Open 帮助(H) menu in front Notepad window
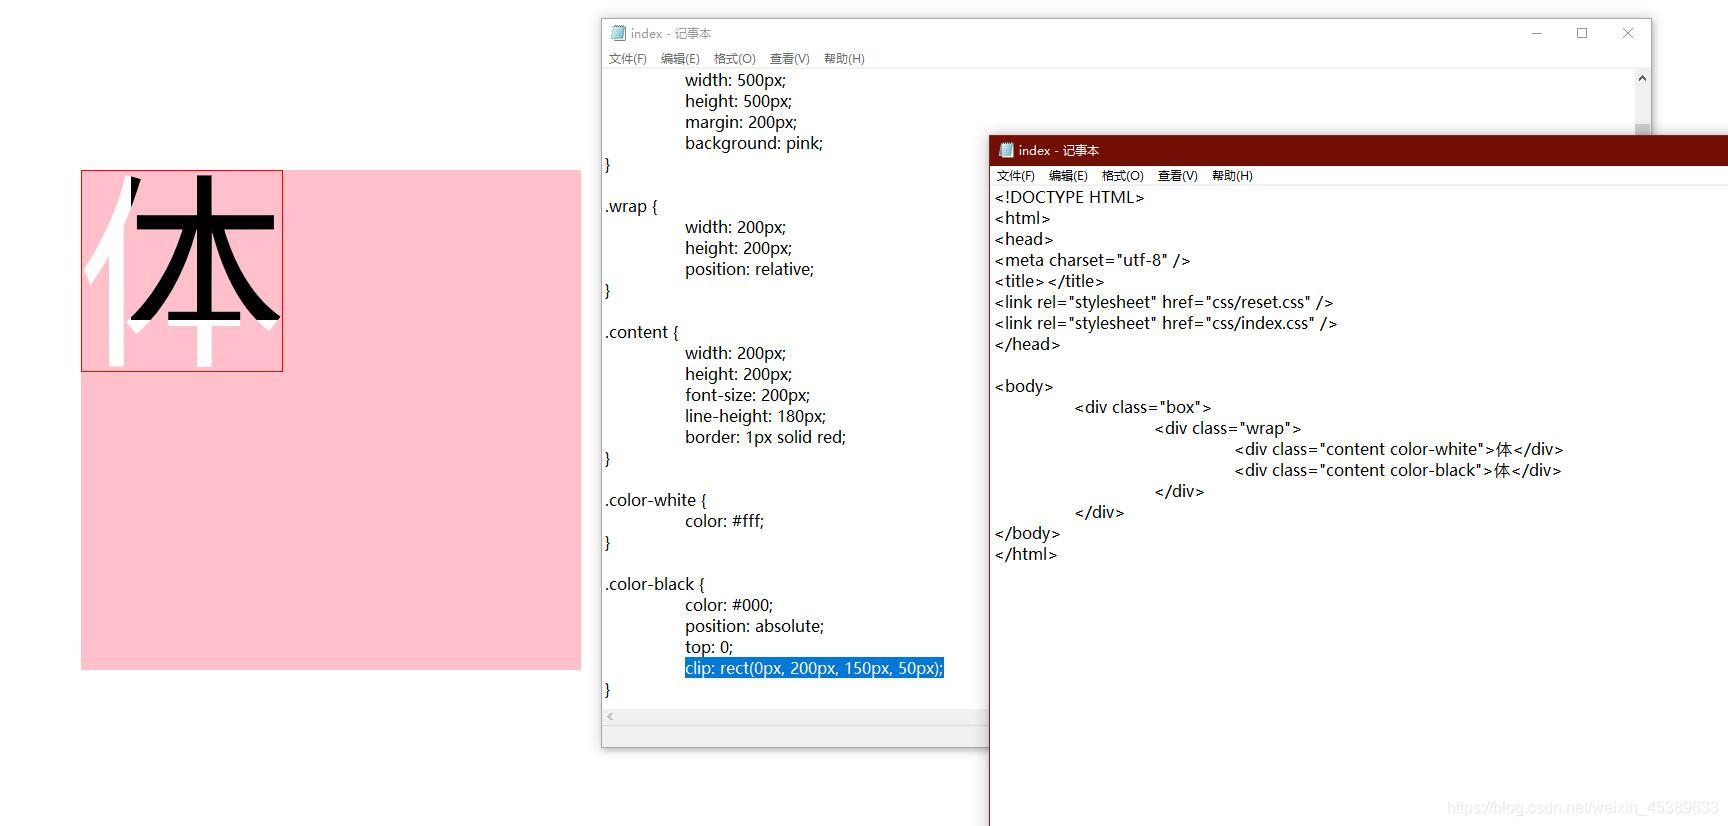 point(1232,176)
